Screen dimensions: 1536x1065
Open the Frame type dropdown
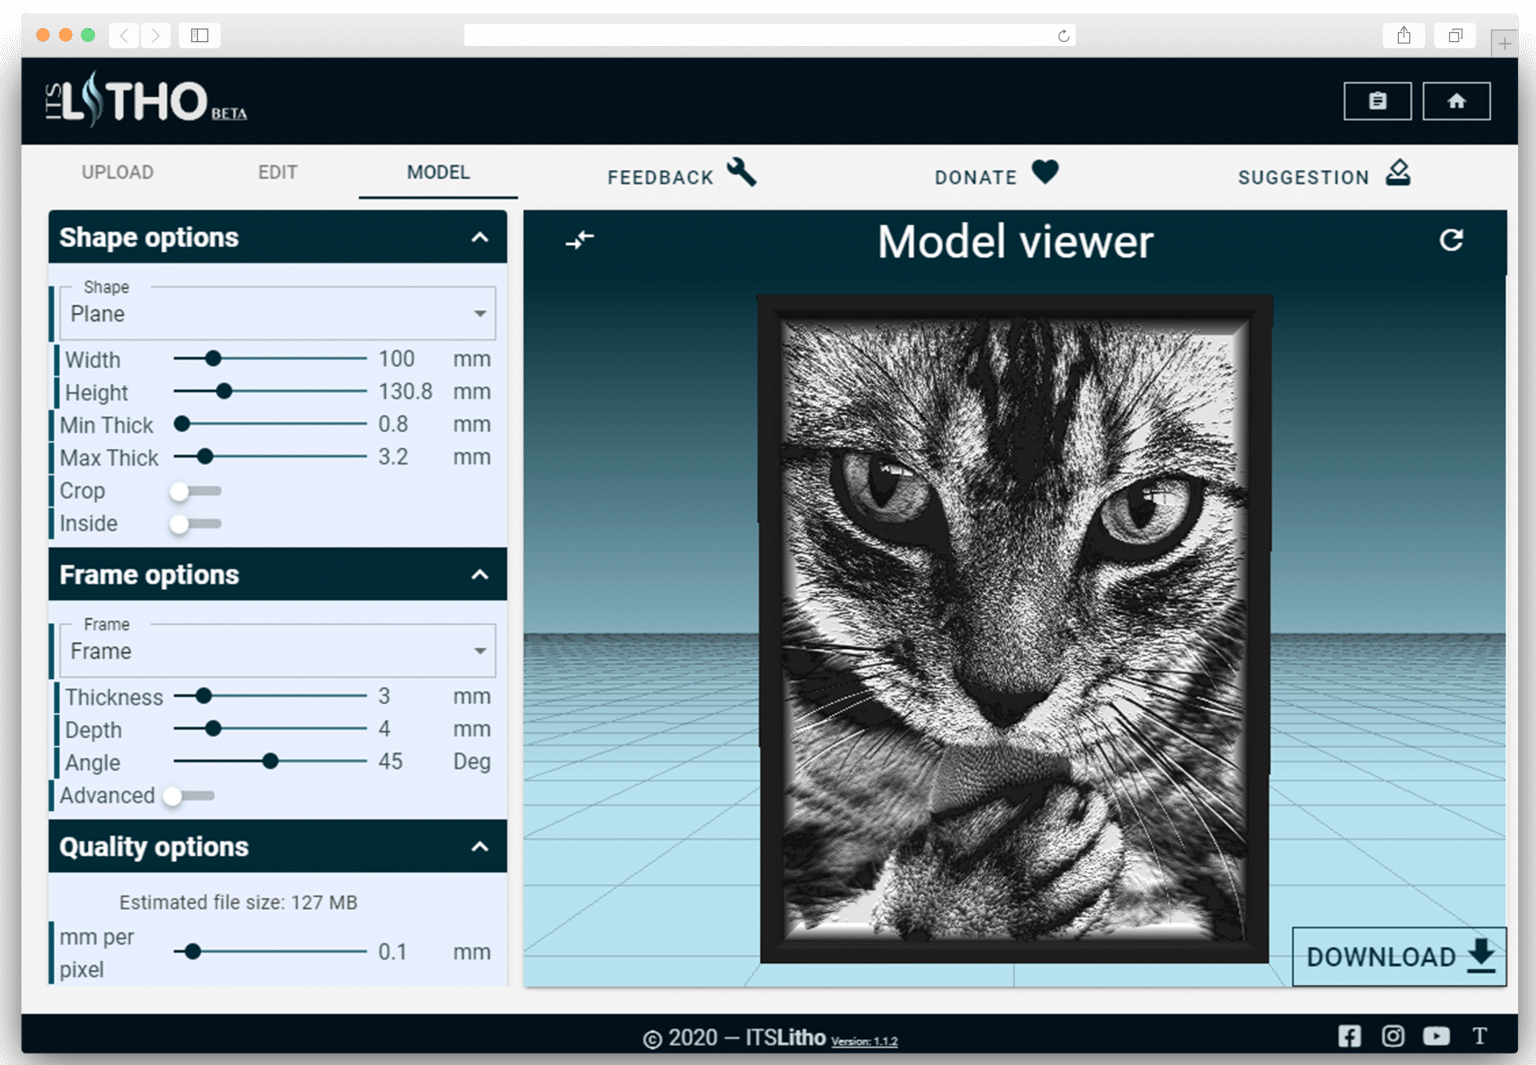click(x=277, y=651)
